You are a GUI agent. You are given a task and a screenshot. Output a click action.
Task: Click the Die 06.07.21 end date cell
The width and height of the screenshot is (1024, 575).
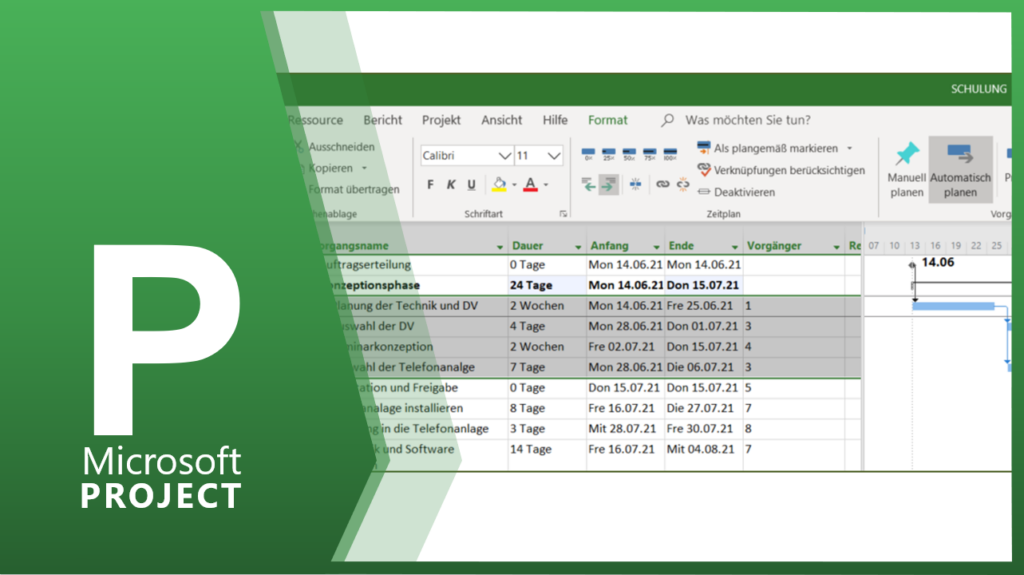click(704, 367)
